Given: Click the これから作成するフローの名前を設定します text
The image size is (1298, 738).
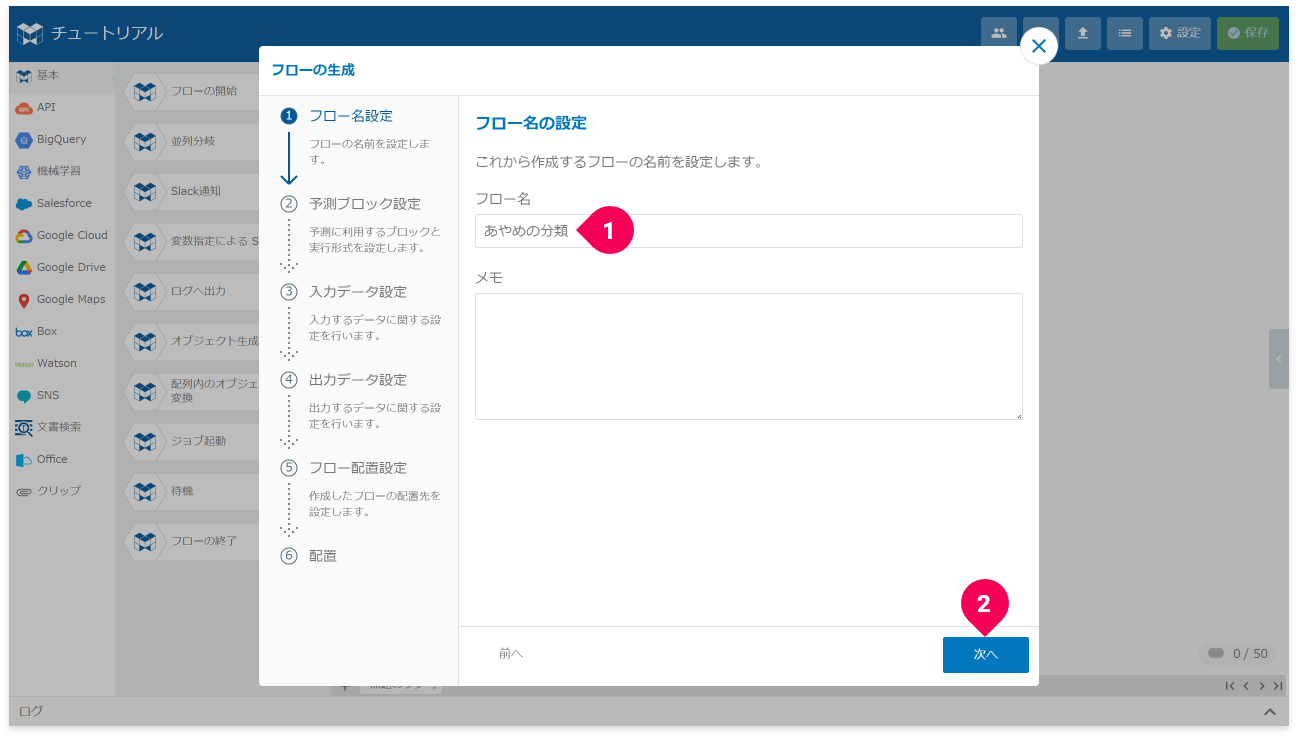Looking at the screenshot, I should tap(618, 161).
